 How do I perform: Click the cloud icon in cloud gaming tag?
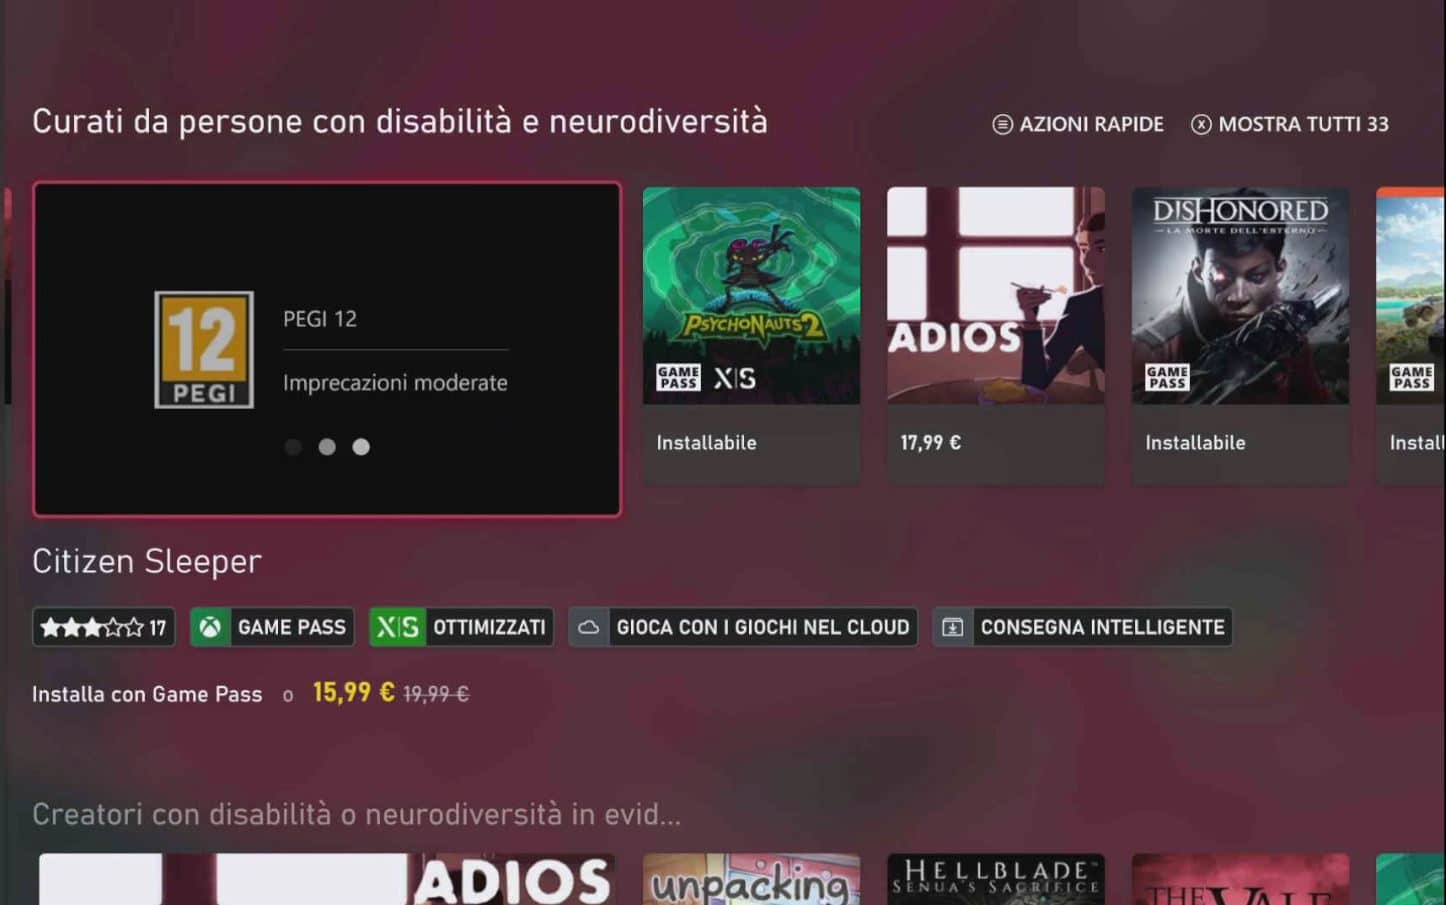[x=589, y=627]
